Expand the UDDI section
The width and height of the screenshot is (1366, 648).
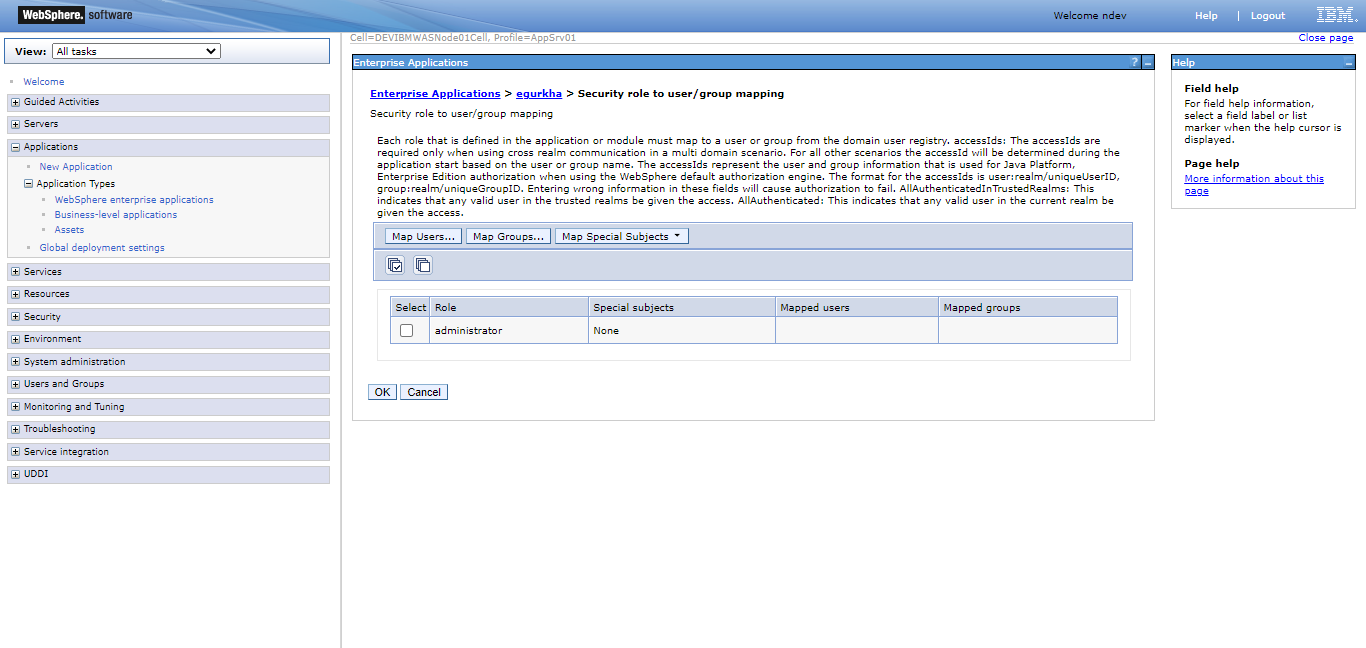pyautogui.click(x=15, y=474)
